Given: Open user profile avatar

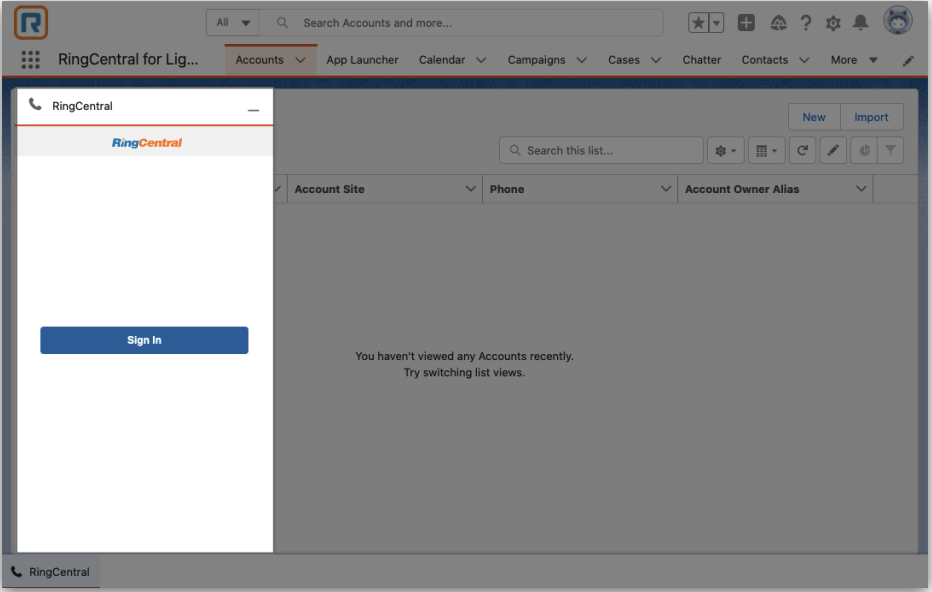Looking at the screenshot, I should (x=898, y=21).
